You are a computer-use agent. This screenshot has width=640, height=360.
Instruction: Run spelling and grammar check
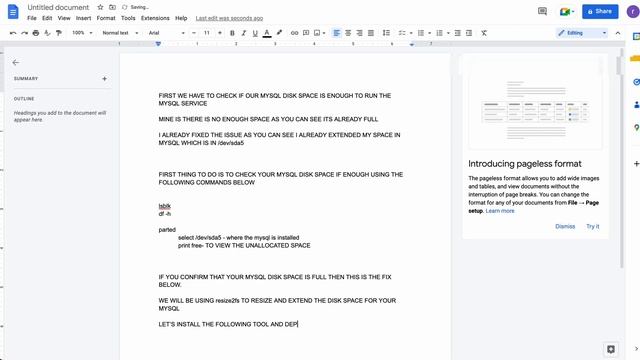pyautogui.click(x=47, y=33)
